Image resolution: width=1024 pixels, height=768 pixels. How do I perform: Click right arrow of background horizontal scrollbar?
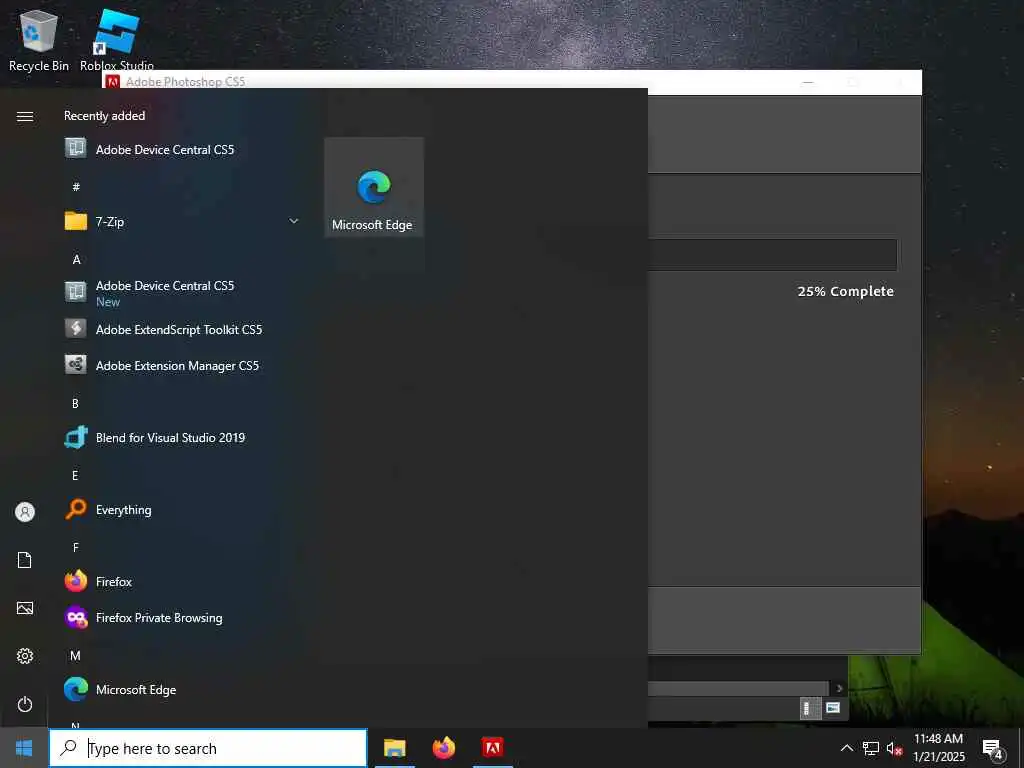coord(839,688)
